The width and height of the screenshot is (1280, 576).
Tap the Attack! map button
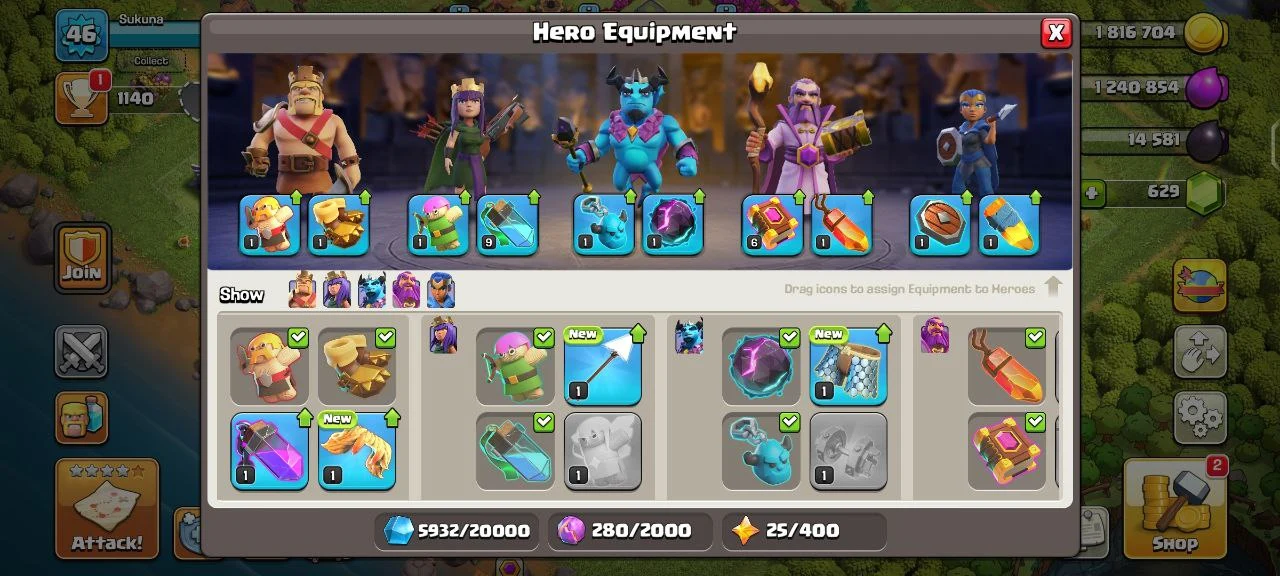click(107, 508)
